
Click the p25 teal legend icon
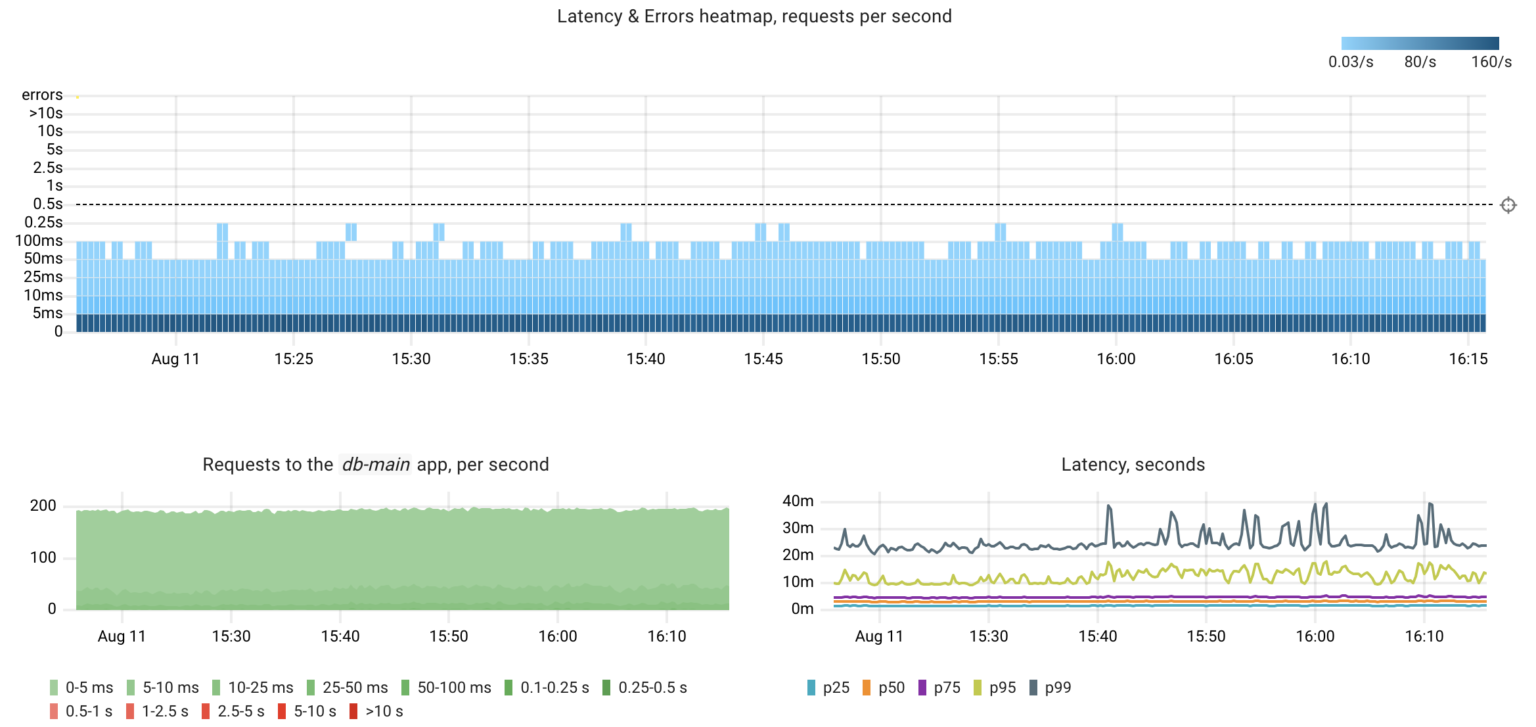810,687
